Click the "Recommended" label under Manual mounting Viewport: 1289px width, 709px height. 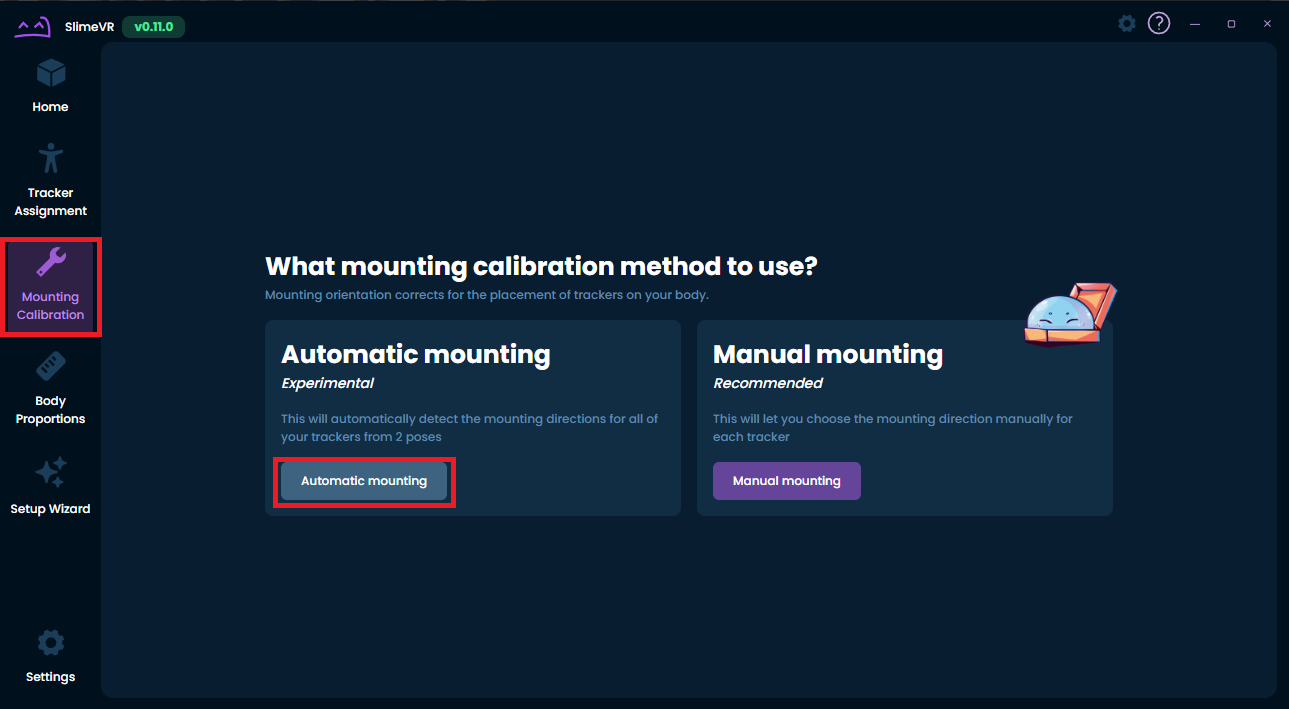[767, 383]
